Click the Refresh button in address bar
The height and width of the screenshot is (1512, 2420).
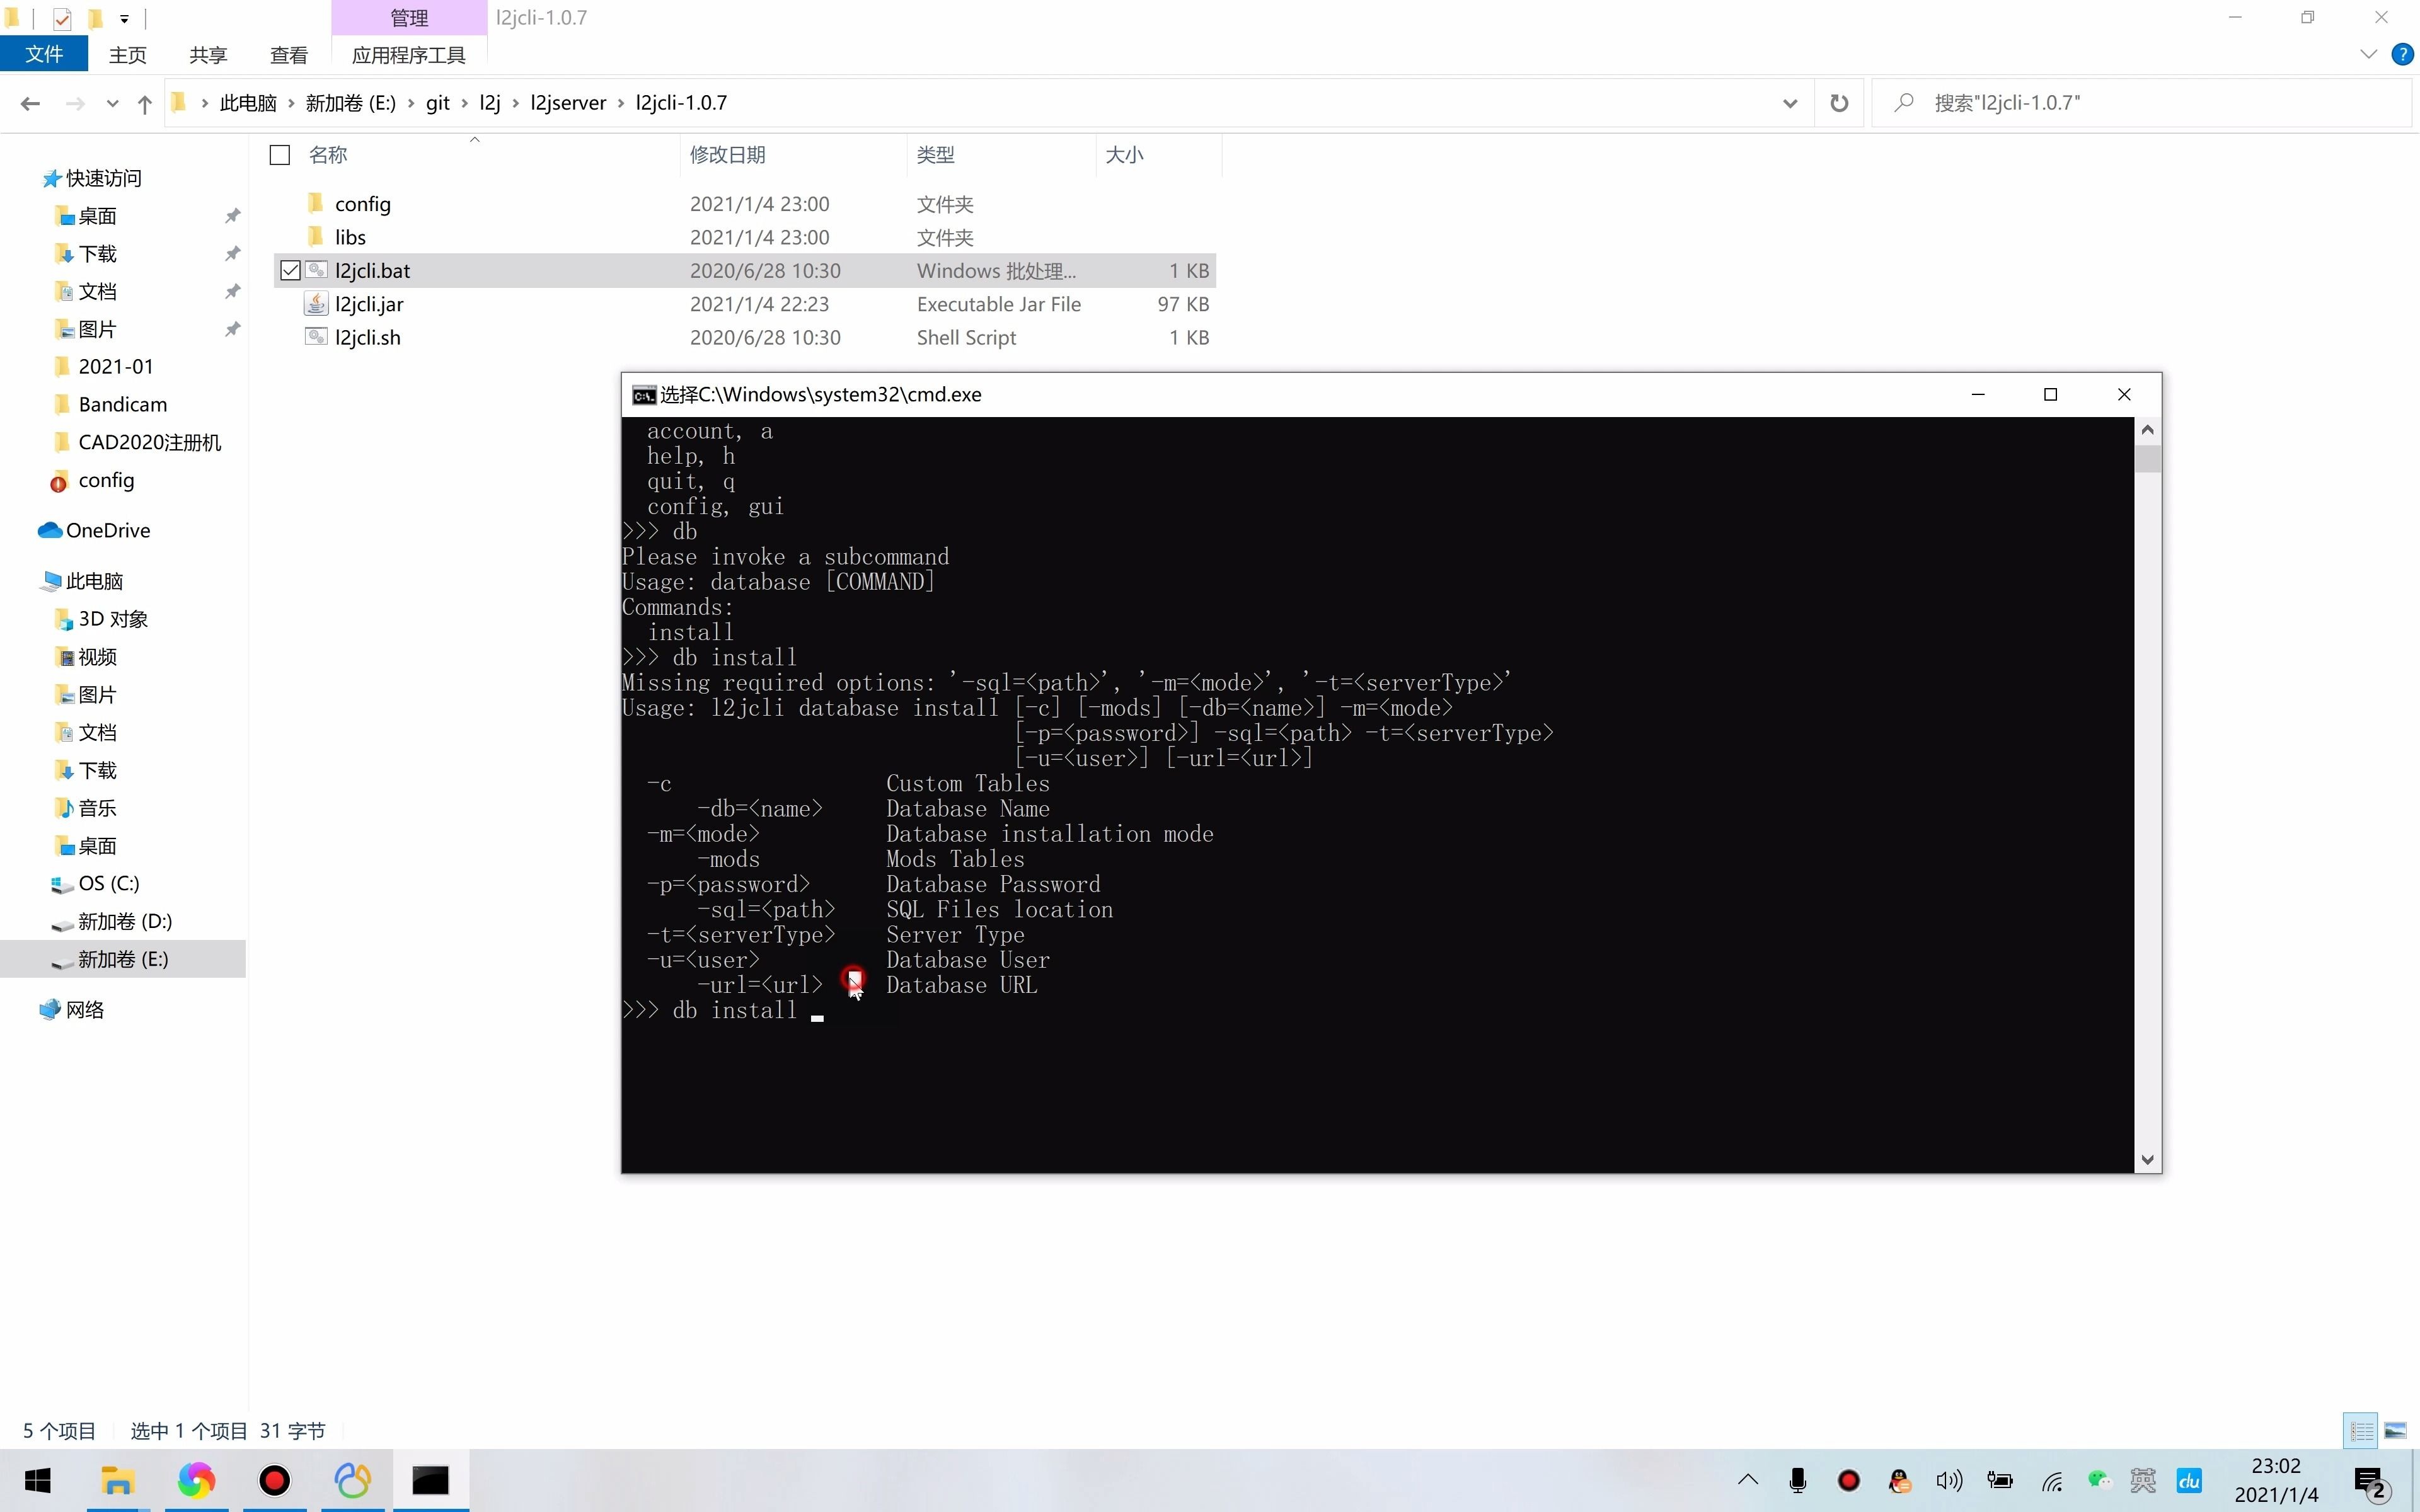point(1838,103)
